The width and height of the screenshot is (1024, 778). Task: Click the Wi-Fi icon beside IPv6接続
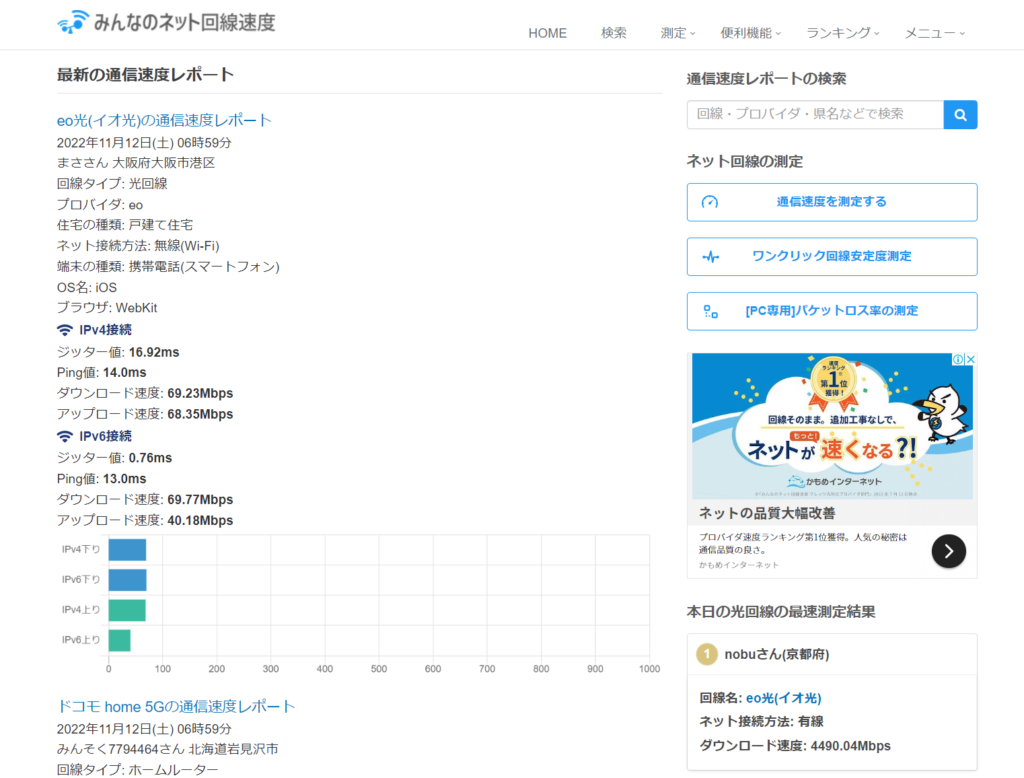[65, 436]
